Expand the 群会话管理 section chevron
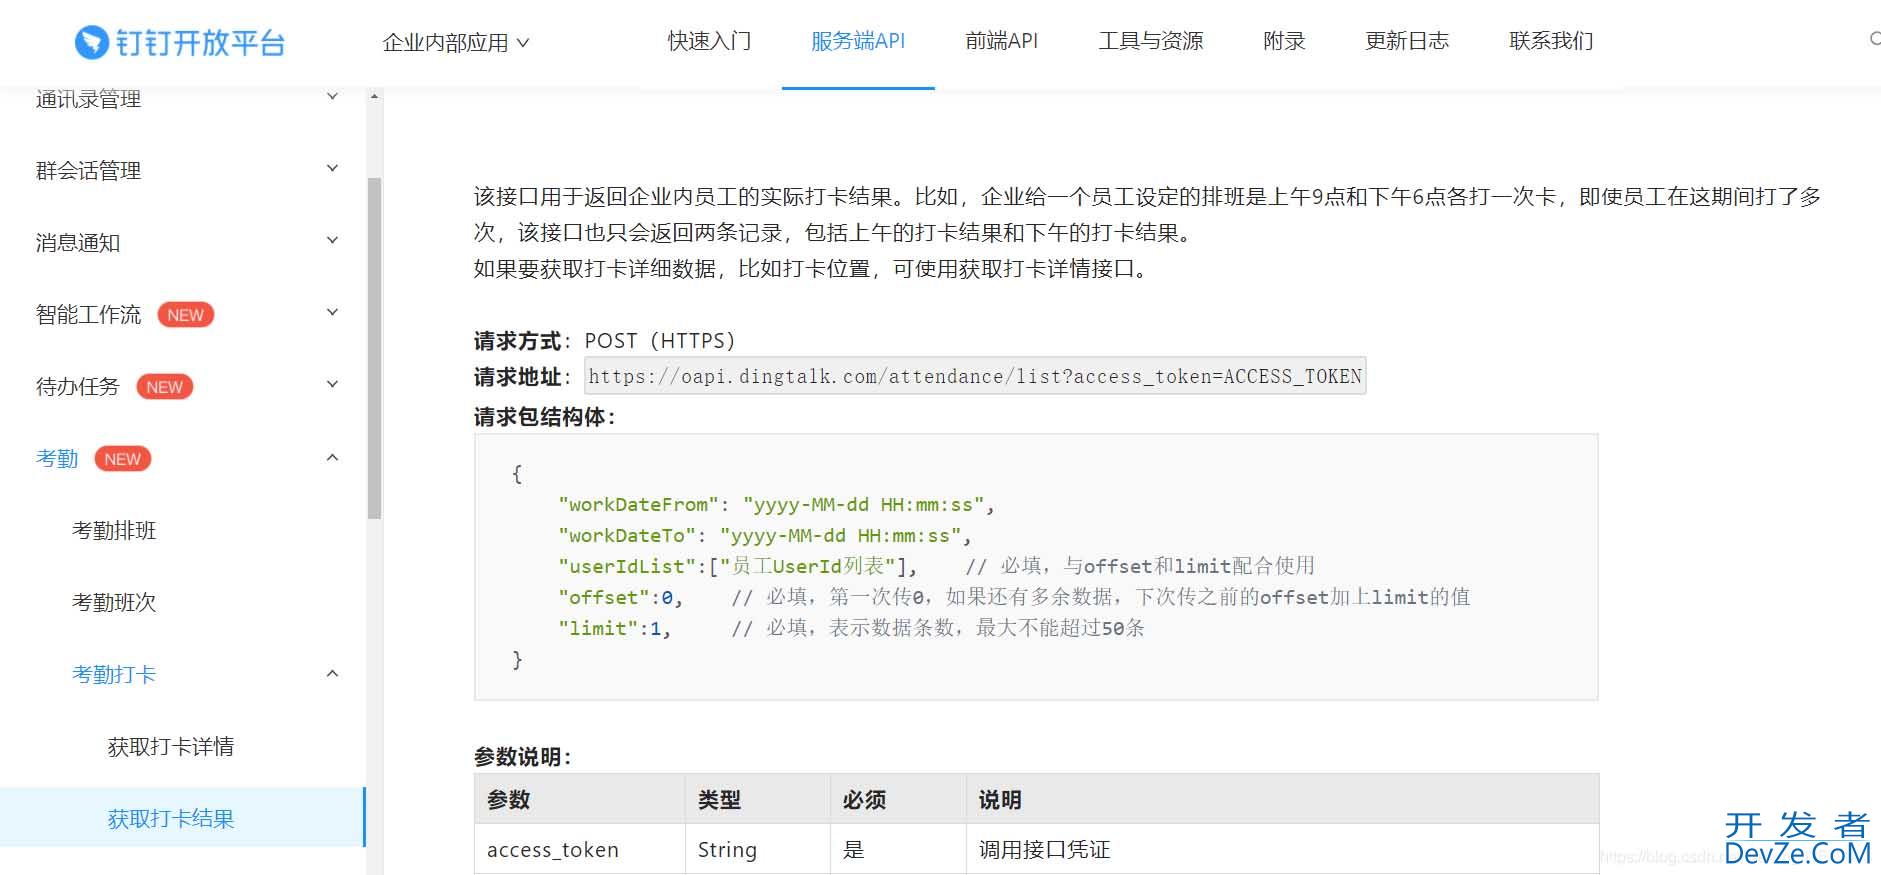This screenshot has width=1881, height=875. (x=332, y=169)
